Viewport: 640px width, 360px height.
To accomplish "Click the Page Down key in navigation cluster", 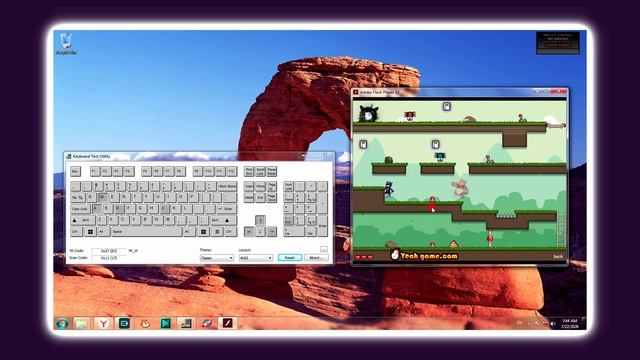I will pyautogui.click(x=272, y=198).
